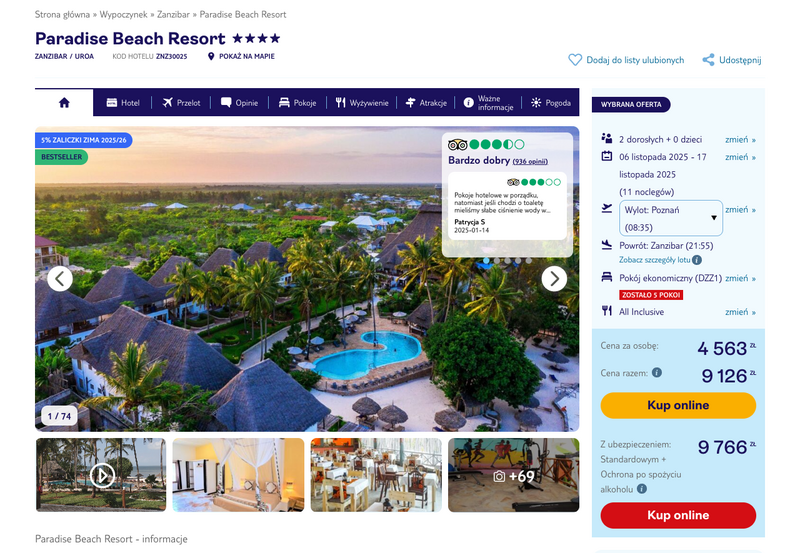Click info icon next to Cena razem
This screenshot has height=553, width=800.
657,372
